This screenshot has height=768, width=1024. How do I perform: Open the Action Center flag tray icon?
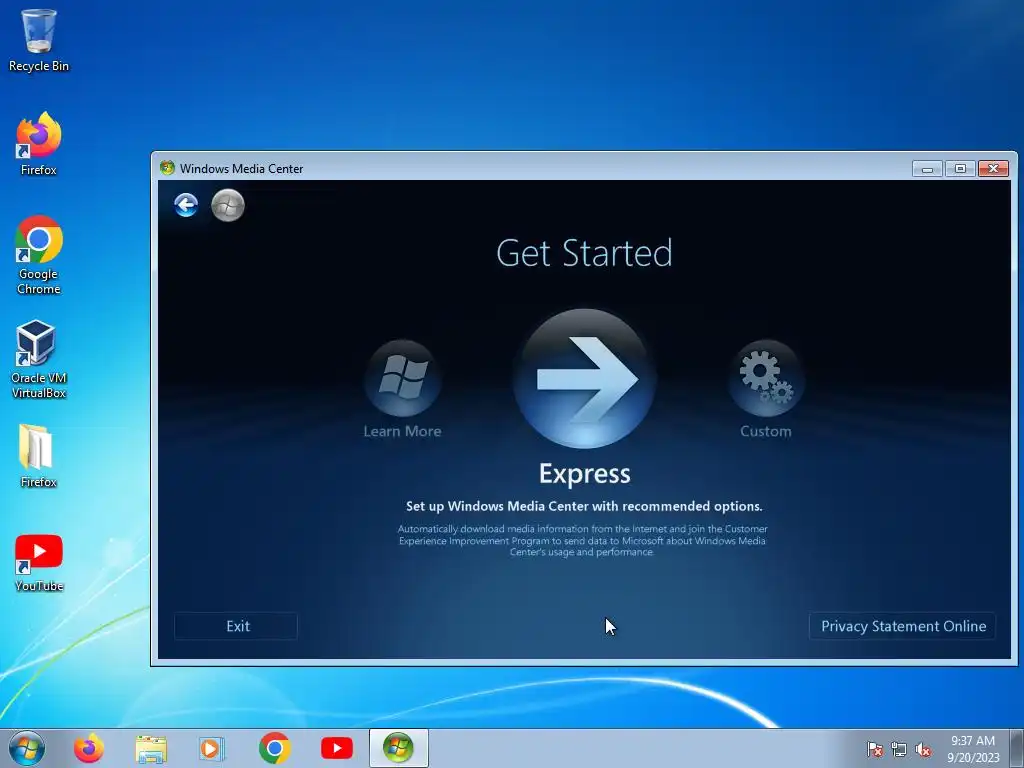pos(874,749)
